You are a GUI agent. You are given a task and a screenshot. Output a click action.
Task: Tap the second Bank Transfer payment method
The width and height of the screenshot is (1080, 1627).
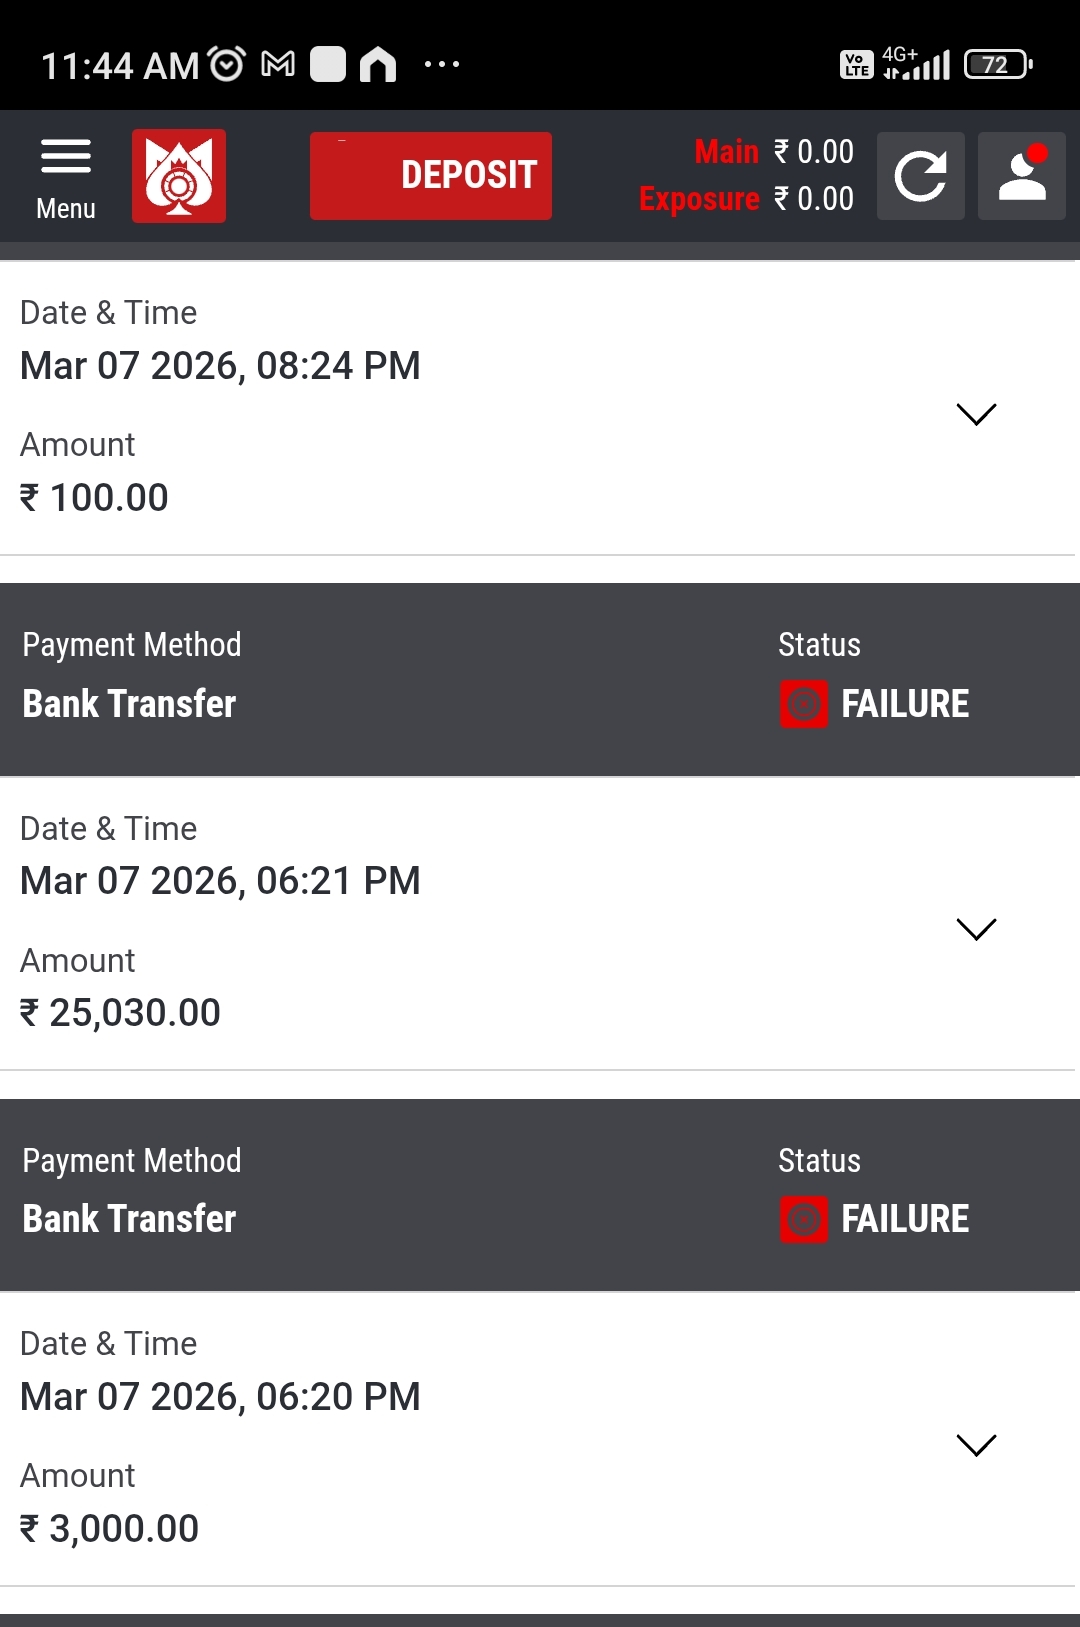tap(130, 1219)
